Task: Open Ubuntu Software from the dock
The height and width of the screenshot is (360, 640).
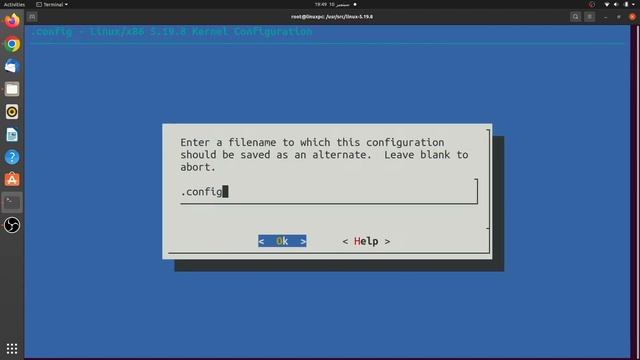Action: coord(12,180)
